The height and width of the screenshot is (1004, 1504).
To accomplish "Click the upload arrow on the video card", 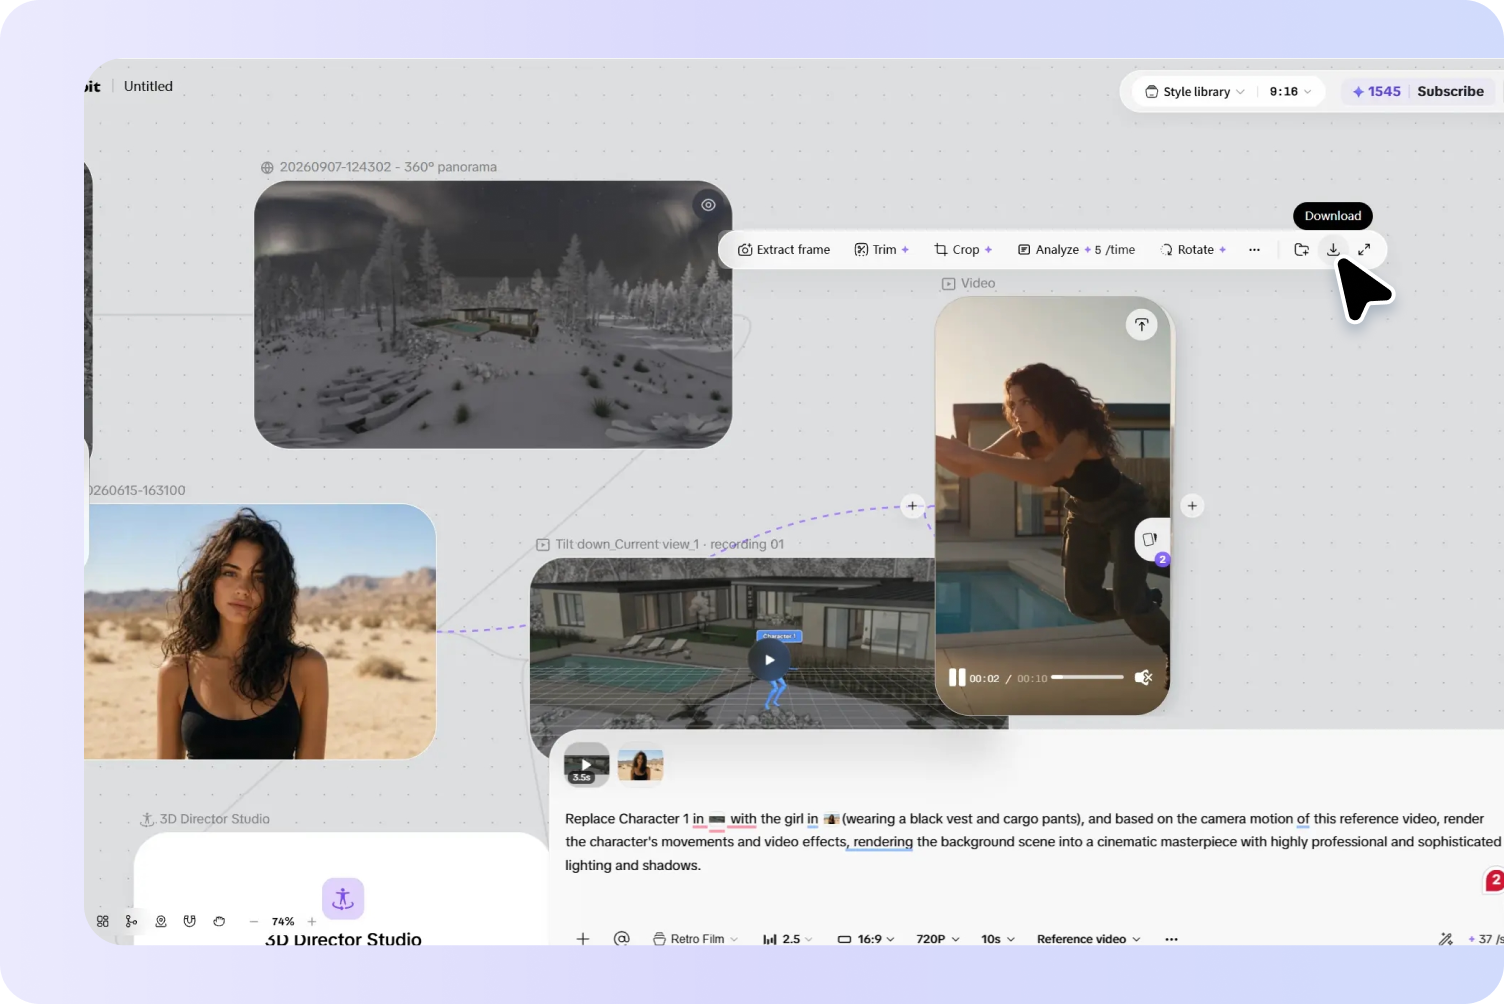I will coord(1141,325).
